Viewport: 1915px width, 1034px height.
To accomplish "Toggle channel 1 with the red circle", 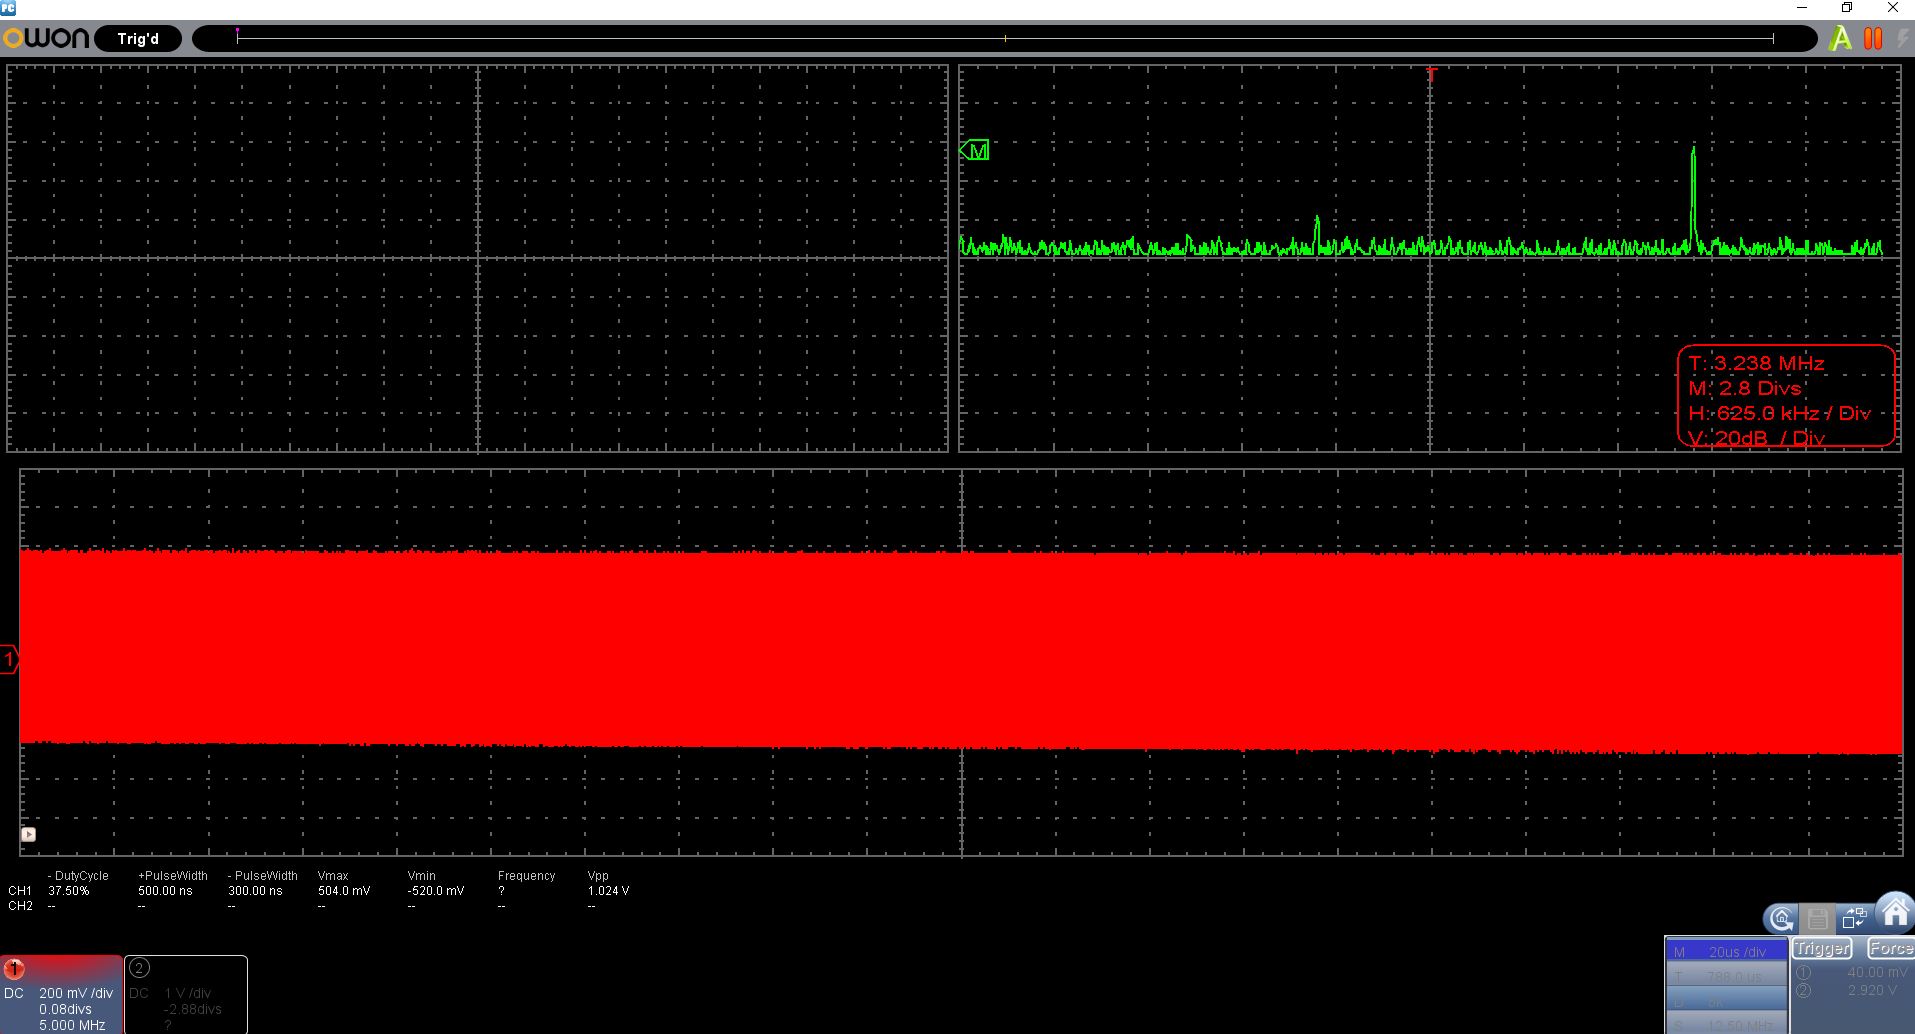I will tap(14, 969).
